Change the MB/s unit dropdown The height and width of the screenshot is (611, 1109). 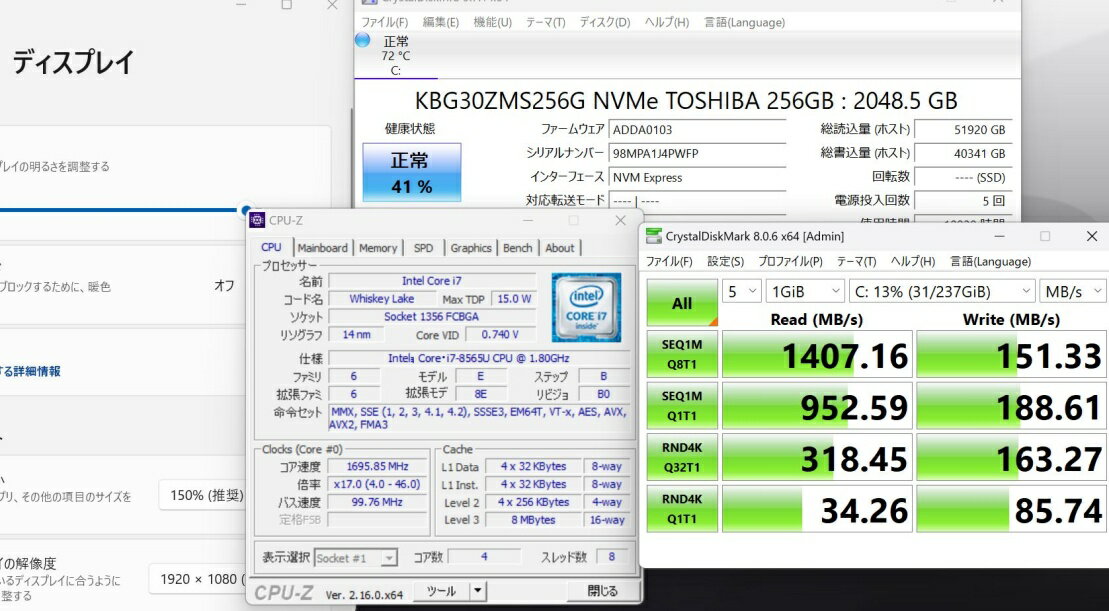(x=1069, y=291)
